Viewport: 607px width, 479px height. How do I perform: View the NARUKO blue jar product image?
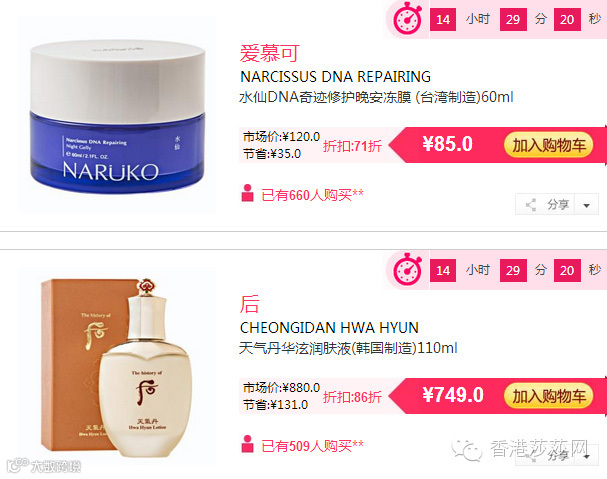pos(117,116)
